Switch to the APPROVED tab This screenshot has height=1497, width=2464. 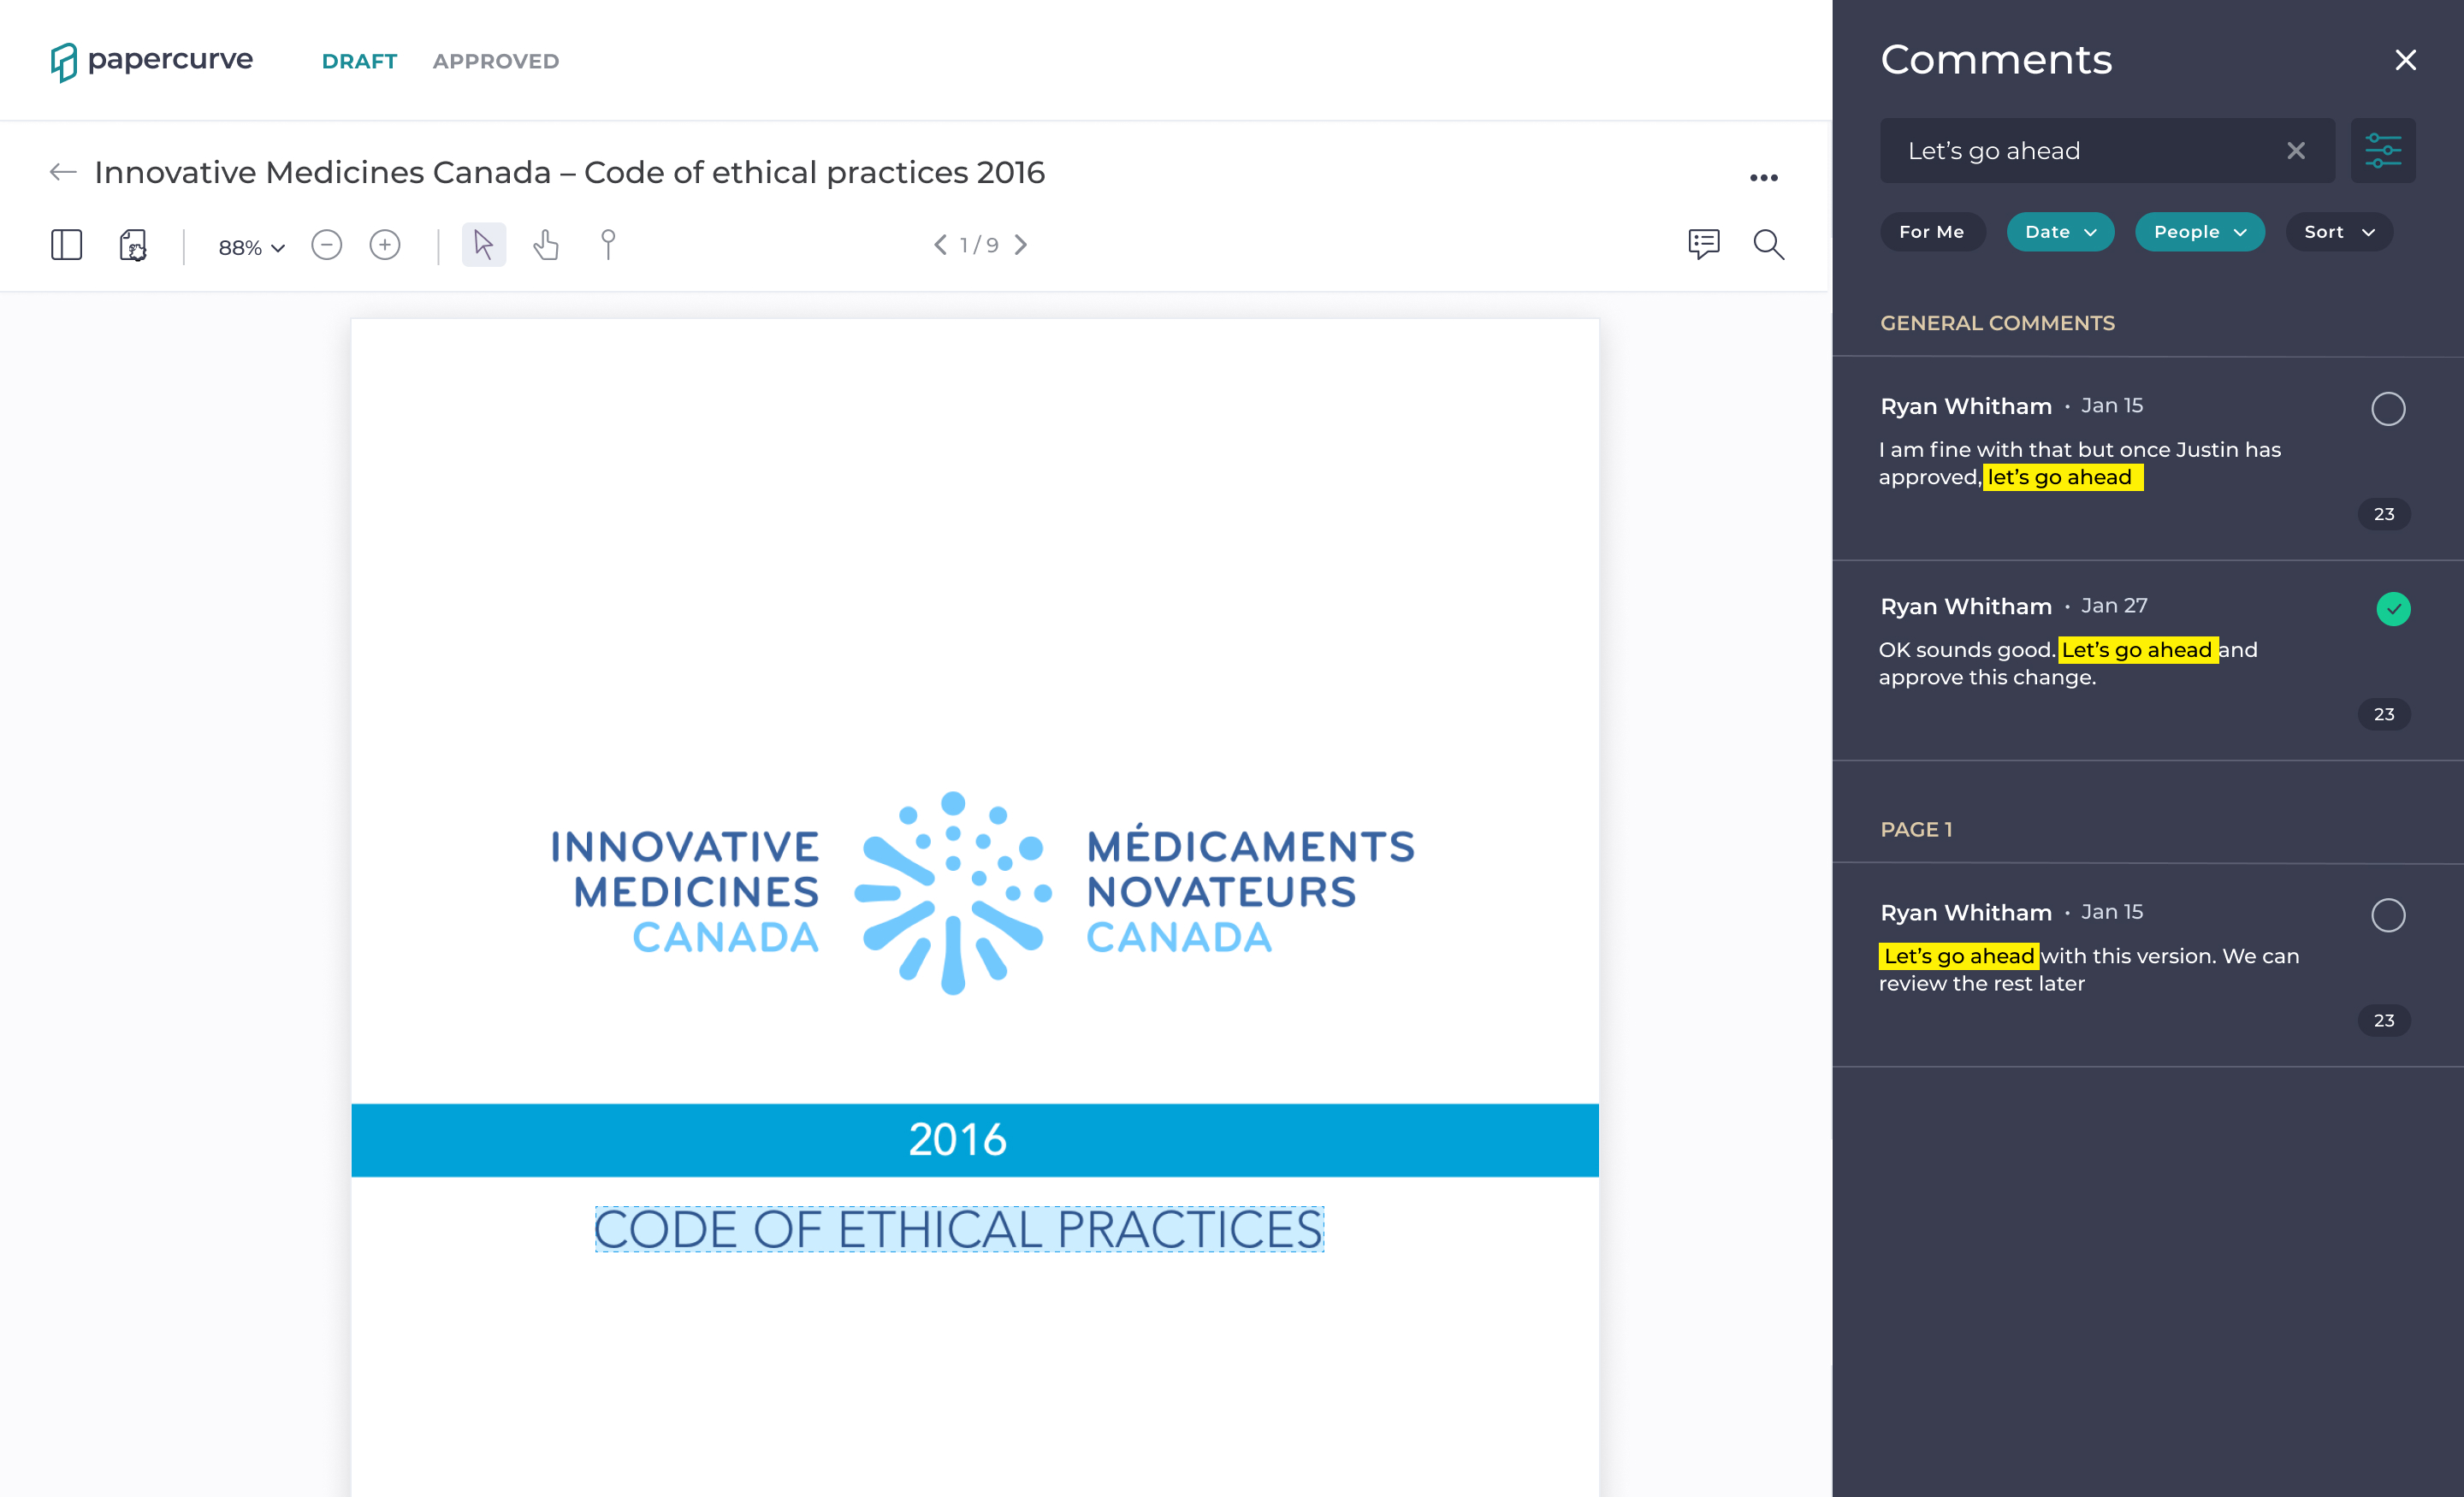click(496, 61)
